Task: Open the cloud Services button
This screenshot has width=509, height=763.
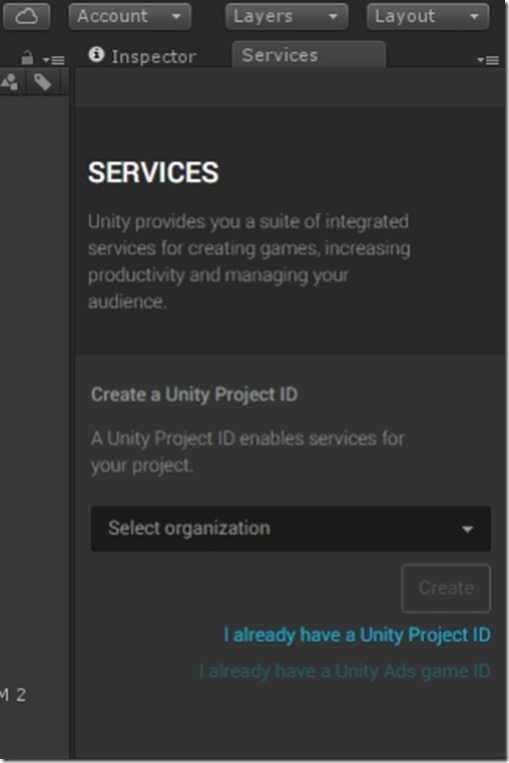Action: tap(26, 16)
